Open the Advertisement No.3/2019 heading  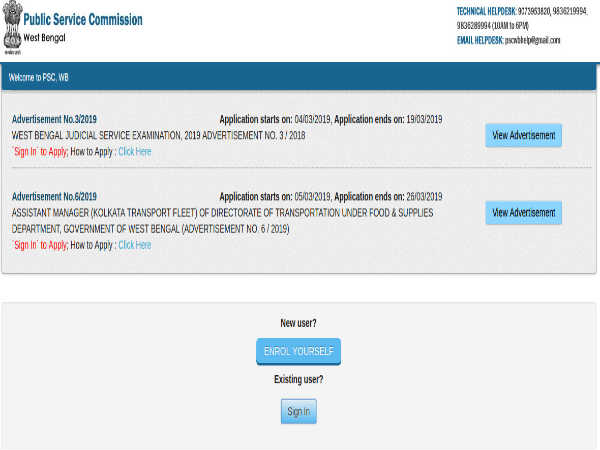click(x=54, y=120)
